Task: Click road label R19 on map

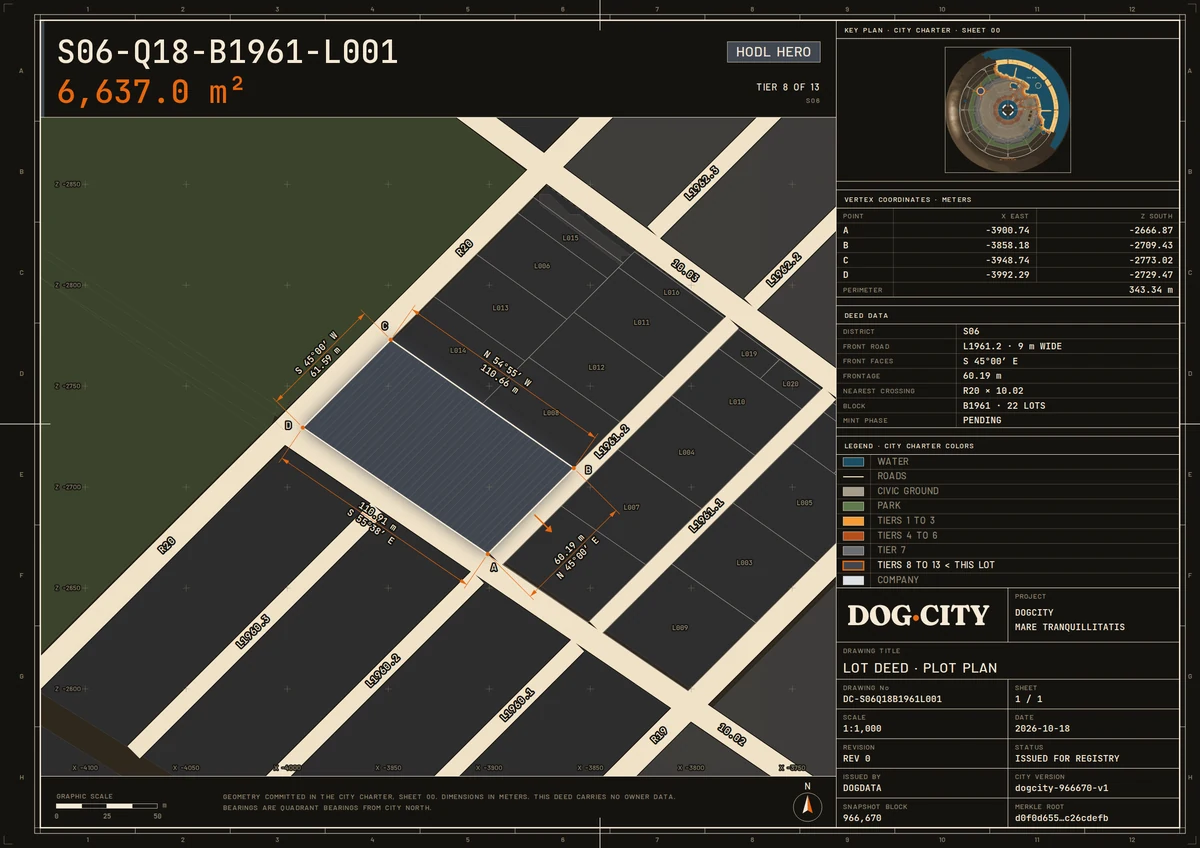Action: click(x=658, y=735)
